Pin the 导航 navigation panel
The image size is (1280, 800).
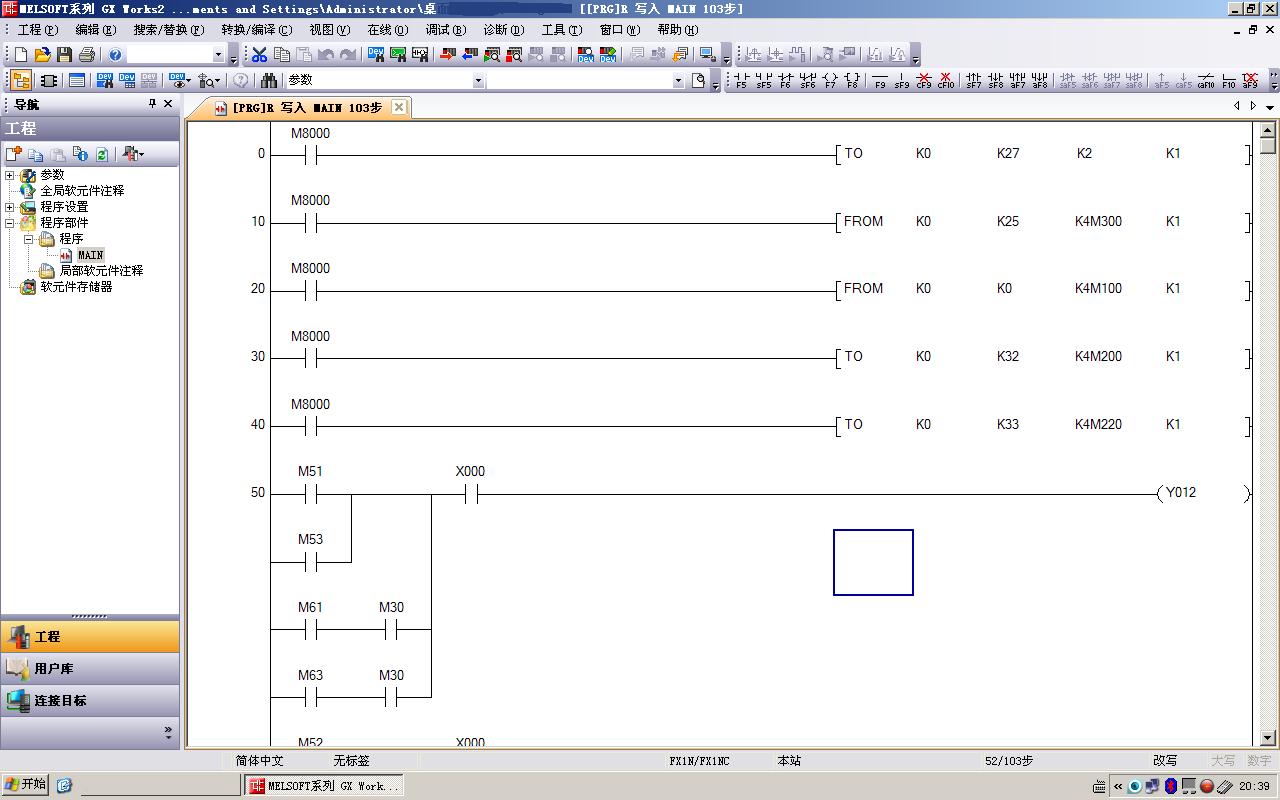(x=152, y=104)
